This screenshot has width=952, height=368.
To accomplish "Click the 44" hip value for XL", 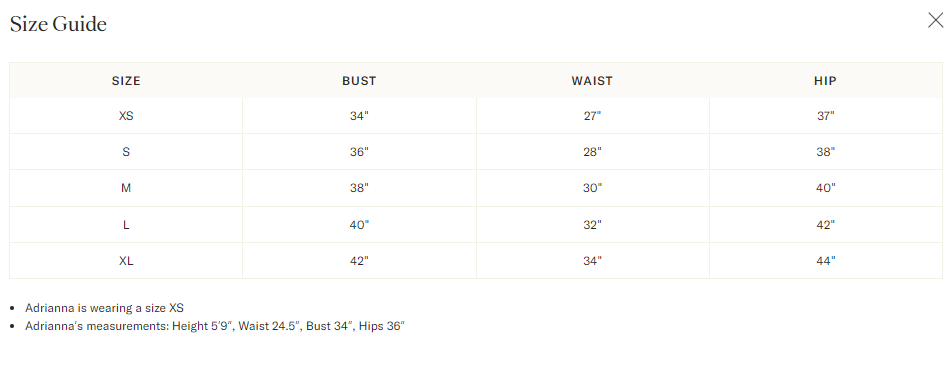I will pos(826,261).
